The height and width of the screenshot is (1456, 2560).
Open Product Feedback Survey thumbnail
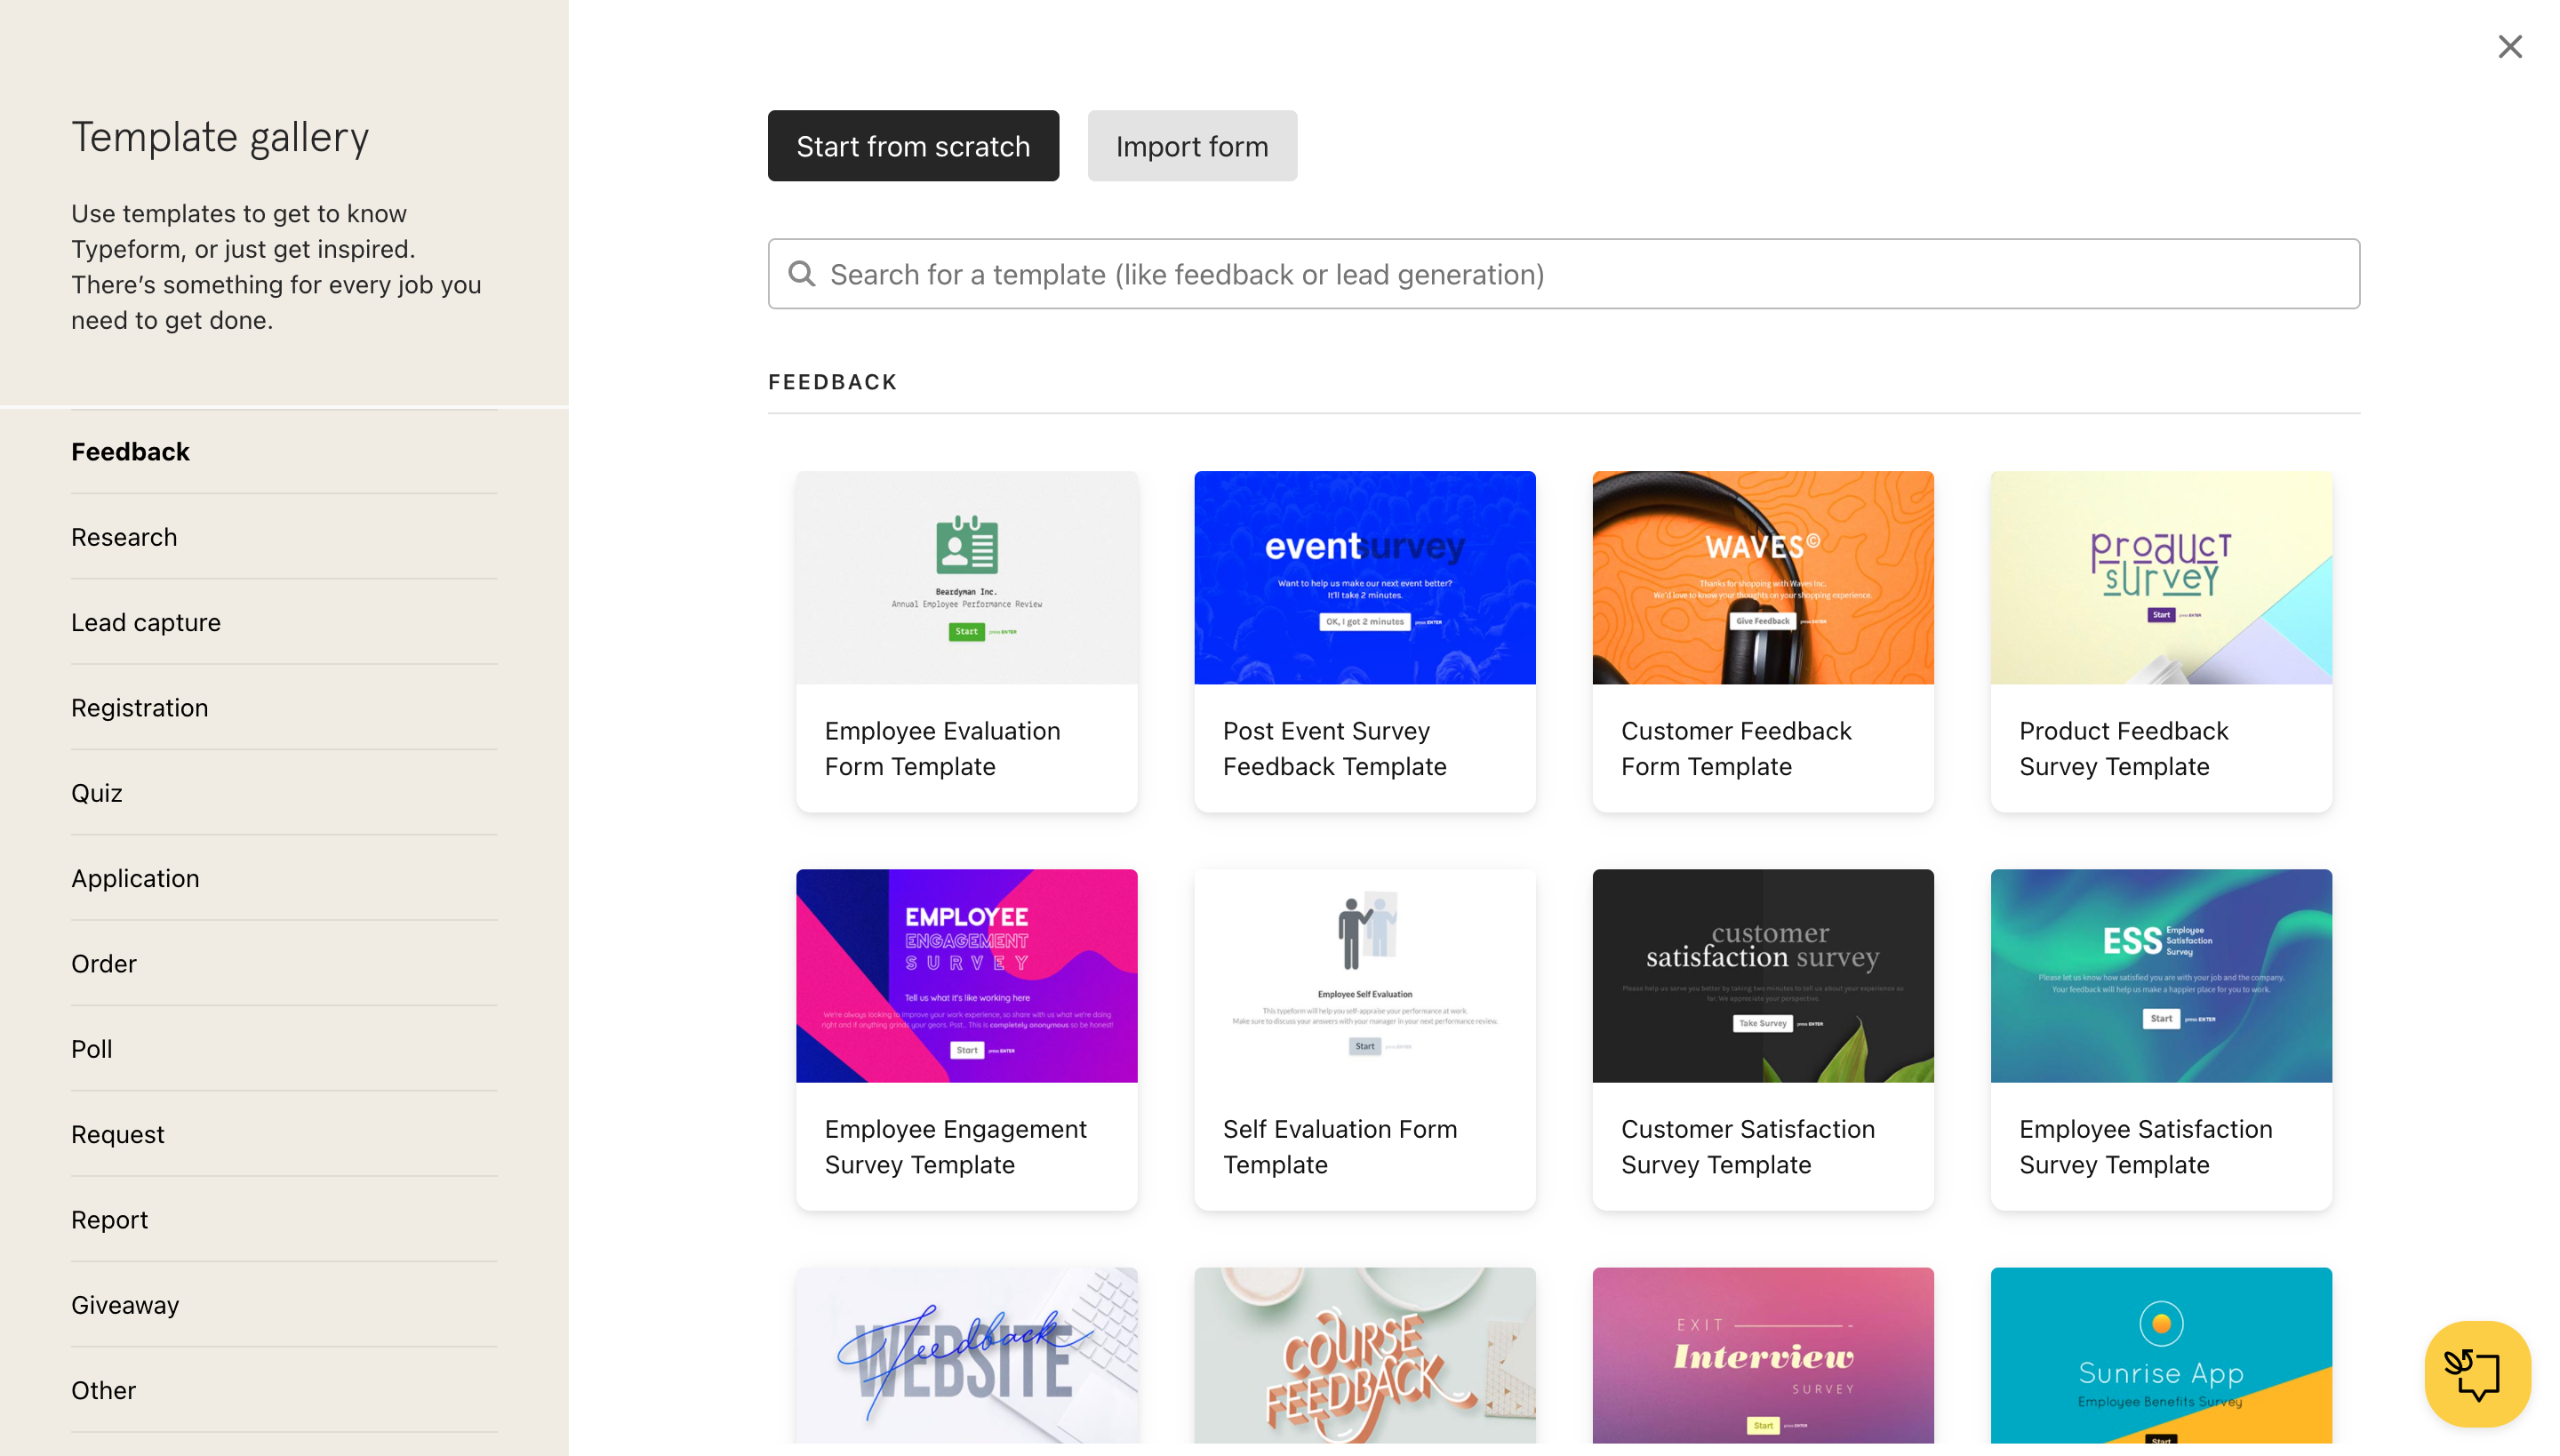[2160, 577]
